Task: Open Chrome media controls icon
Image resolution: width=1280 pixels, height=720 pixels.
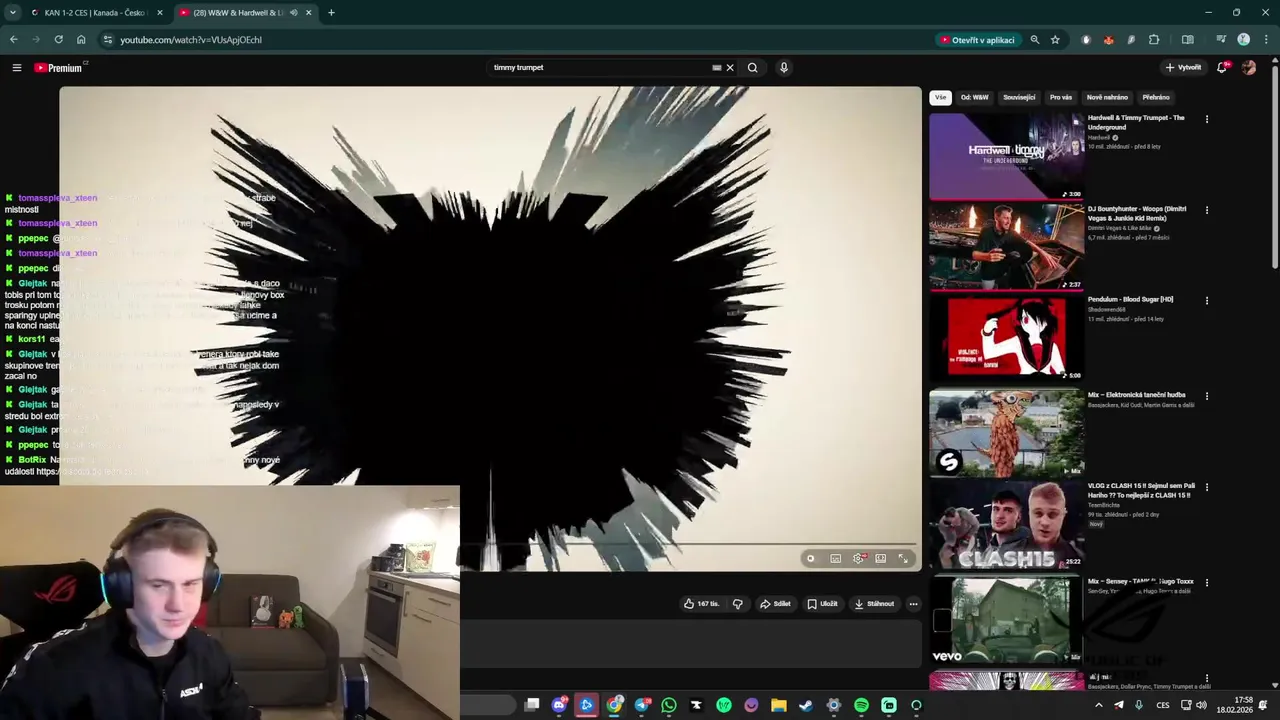Action: point(1221,40)
